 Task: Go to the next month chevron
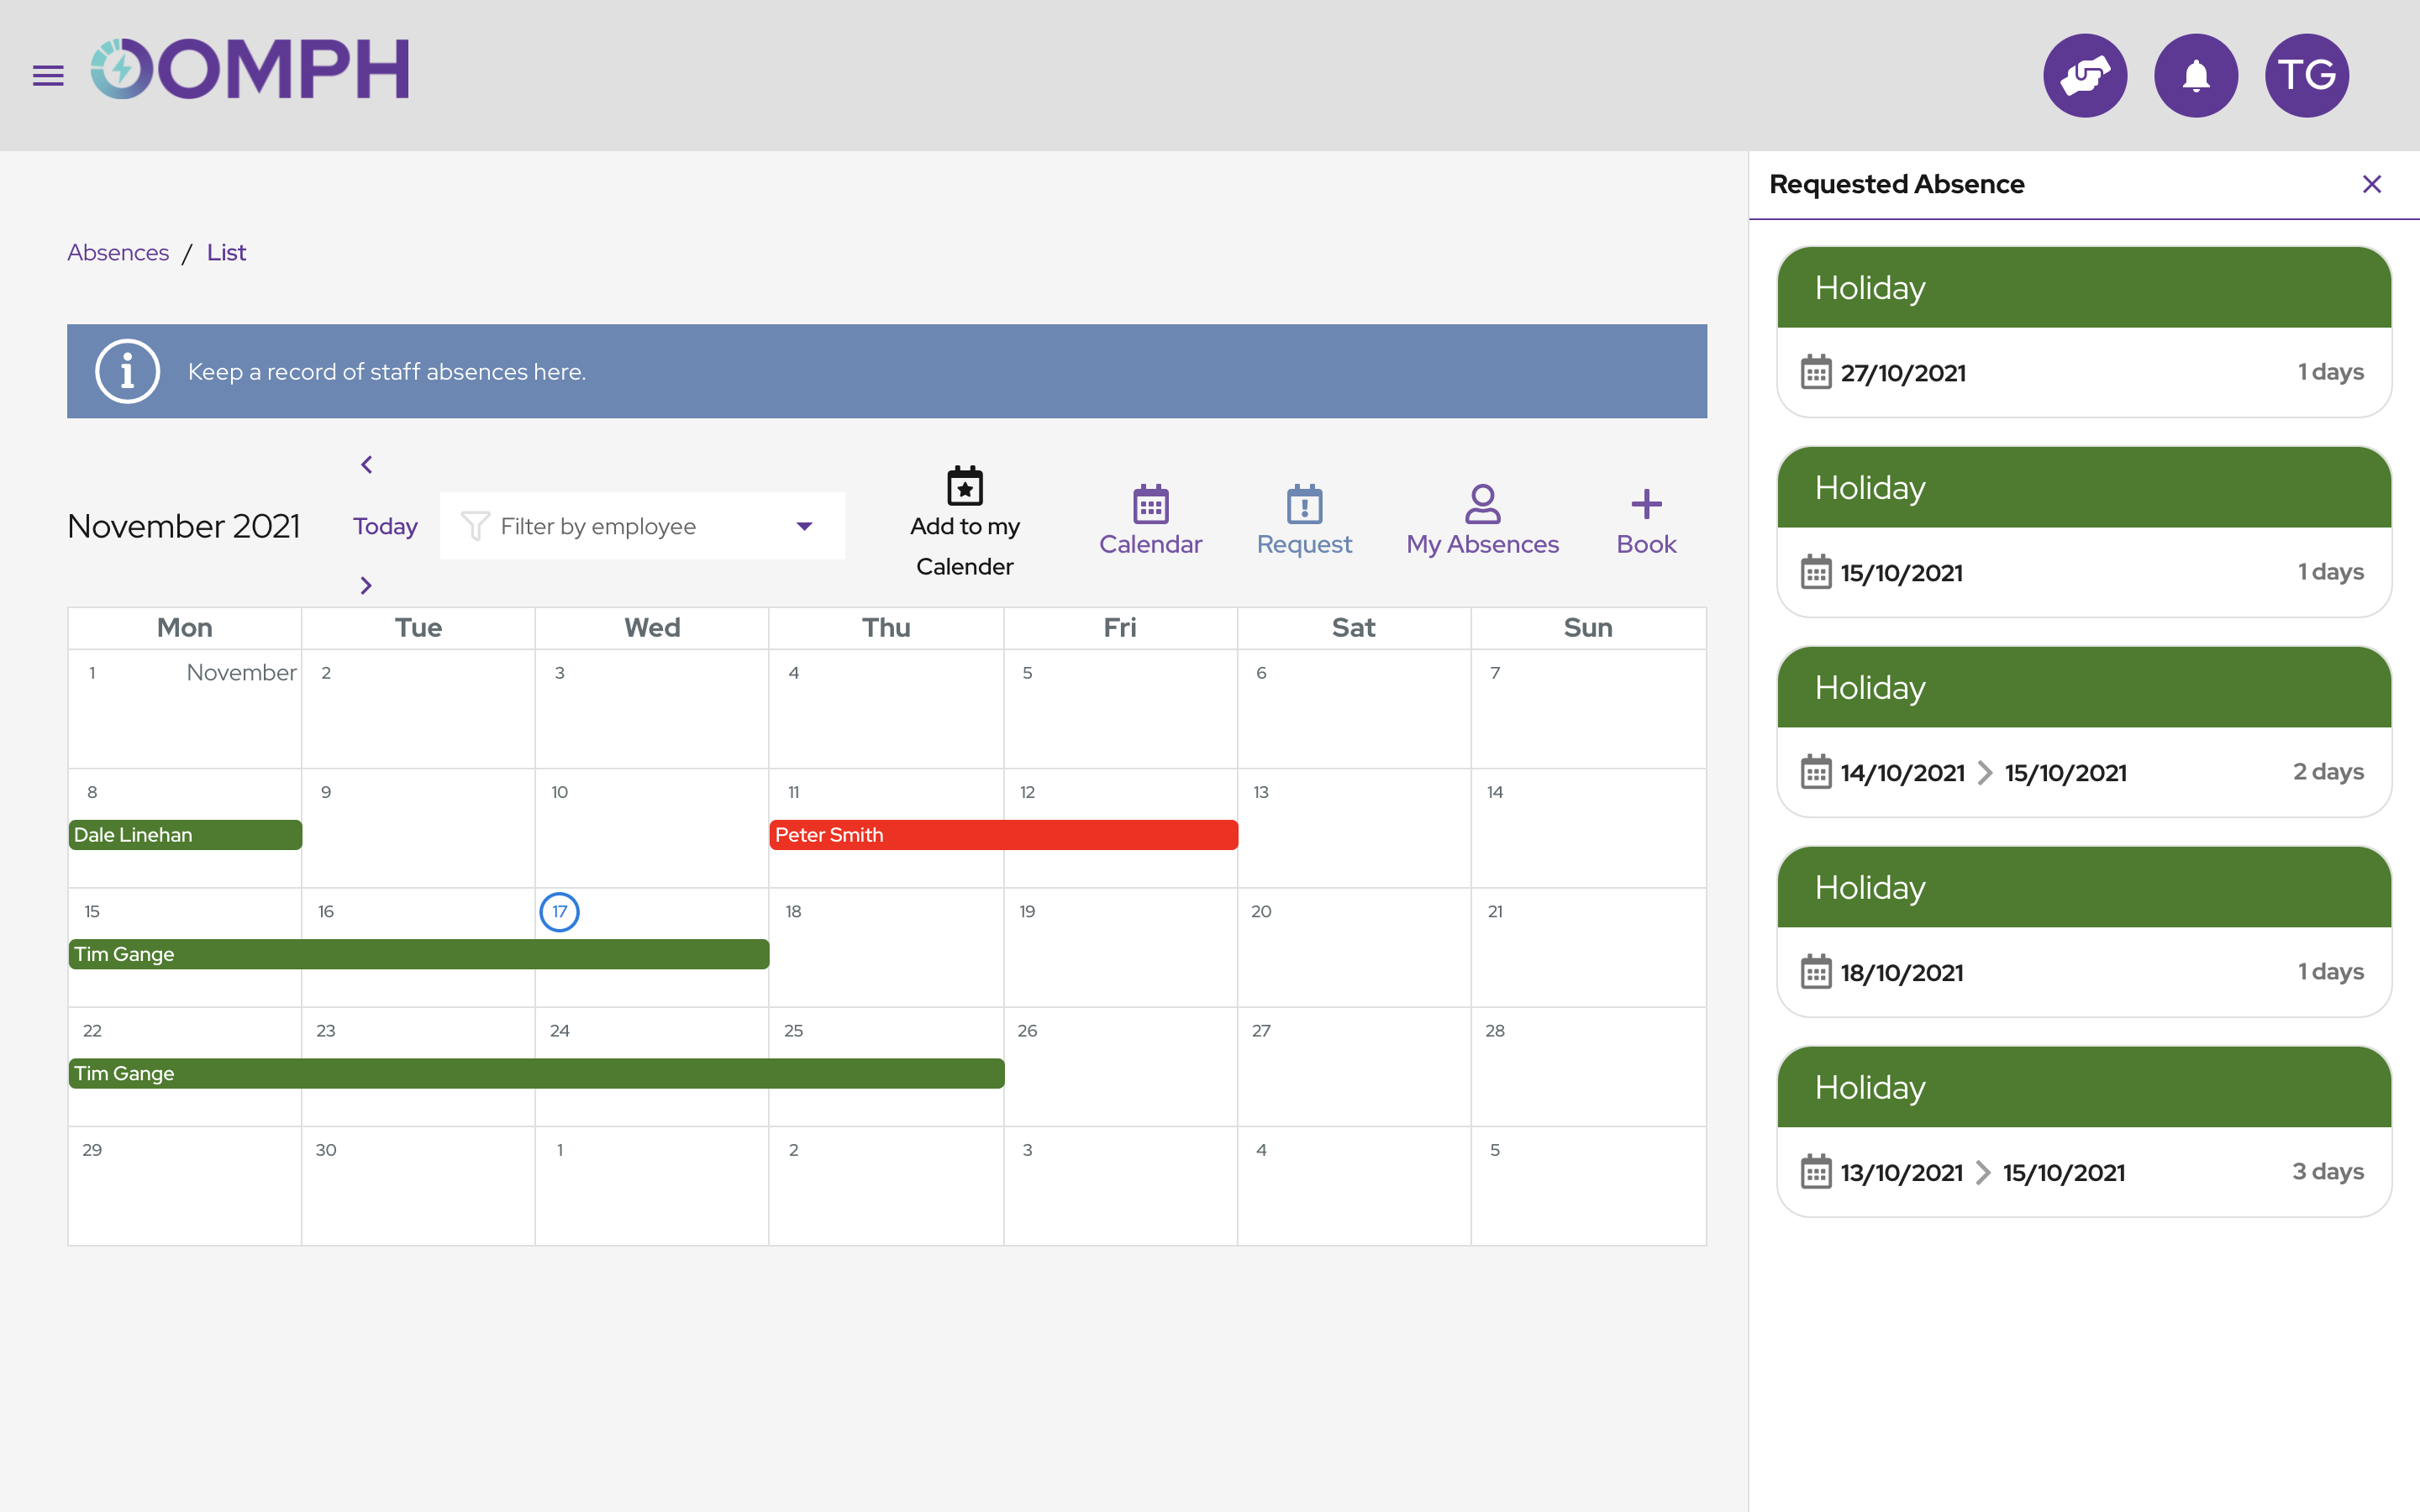(x=366, y=586)
